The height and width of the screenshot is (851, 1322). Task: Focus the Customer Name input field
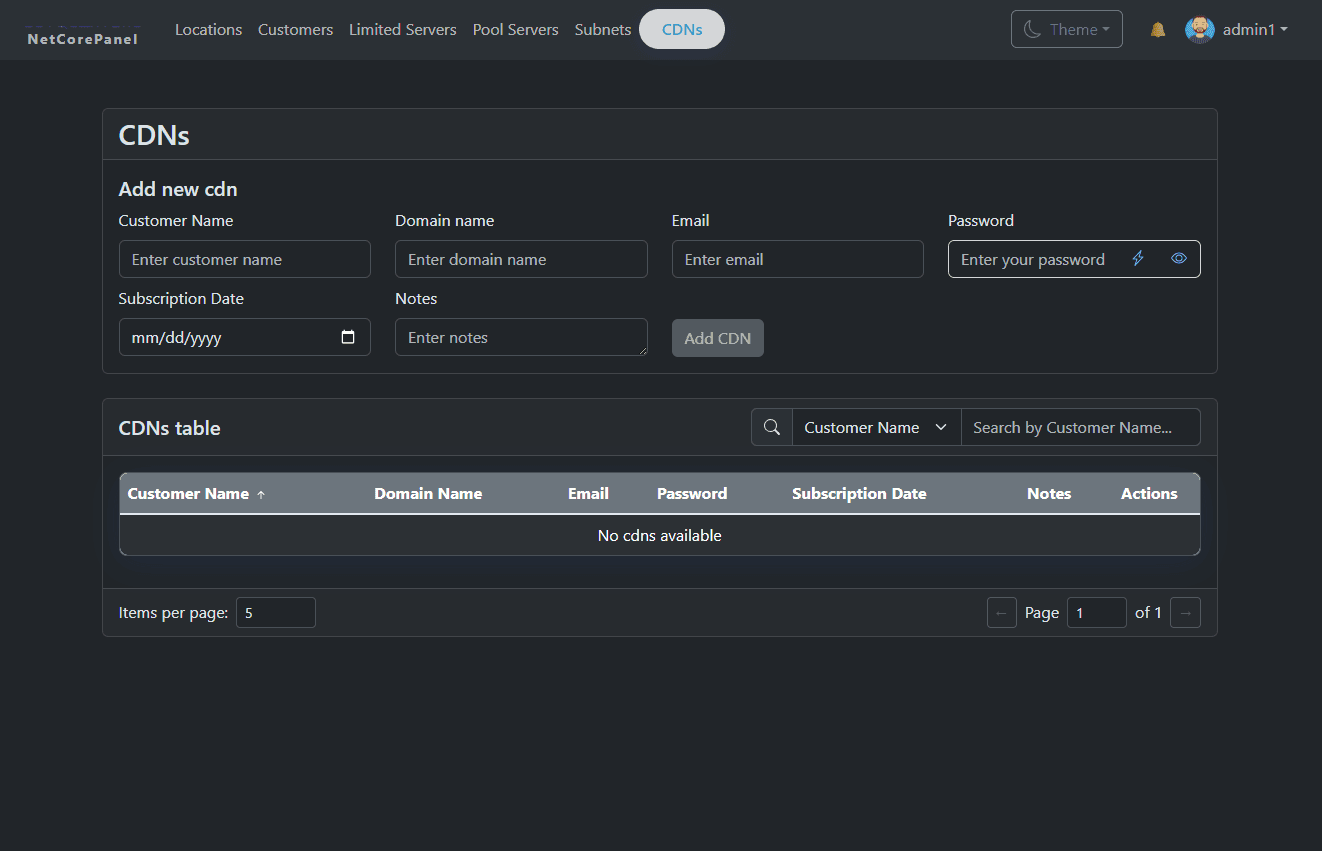(245, 259)
